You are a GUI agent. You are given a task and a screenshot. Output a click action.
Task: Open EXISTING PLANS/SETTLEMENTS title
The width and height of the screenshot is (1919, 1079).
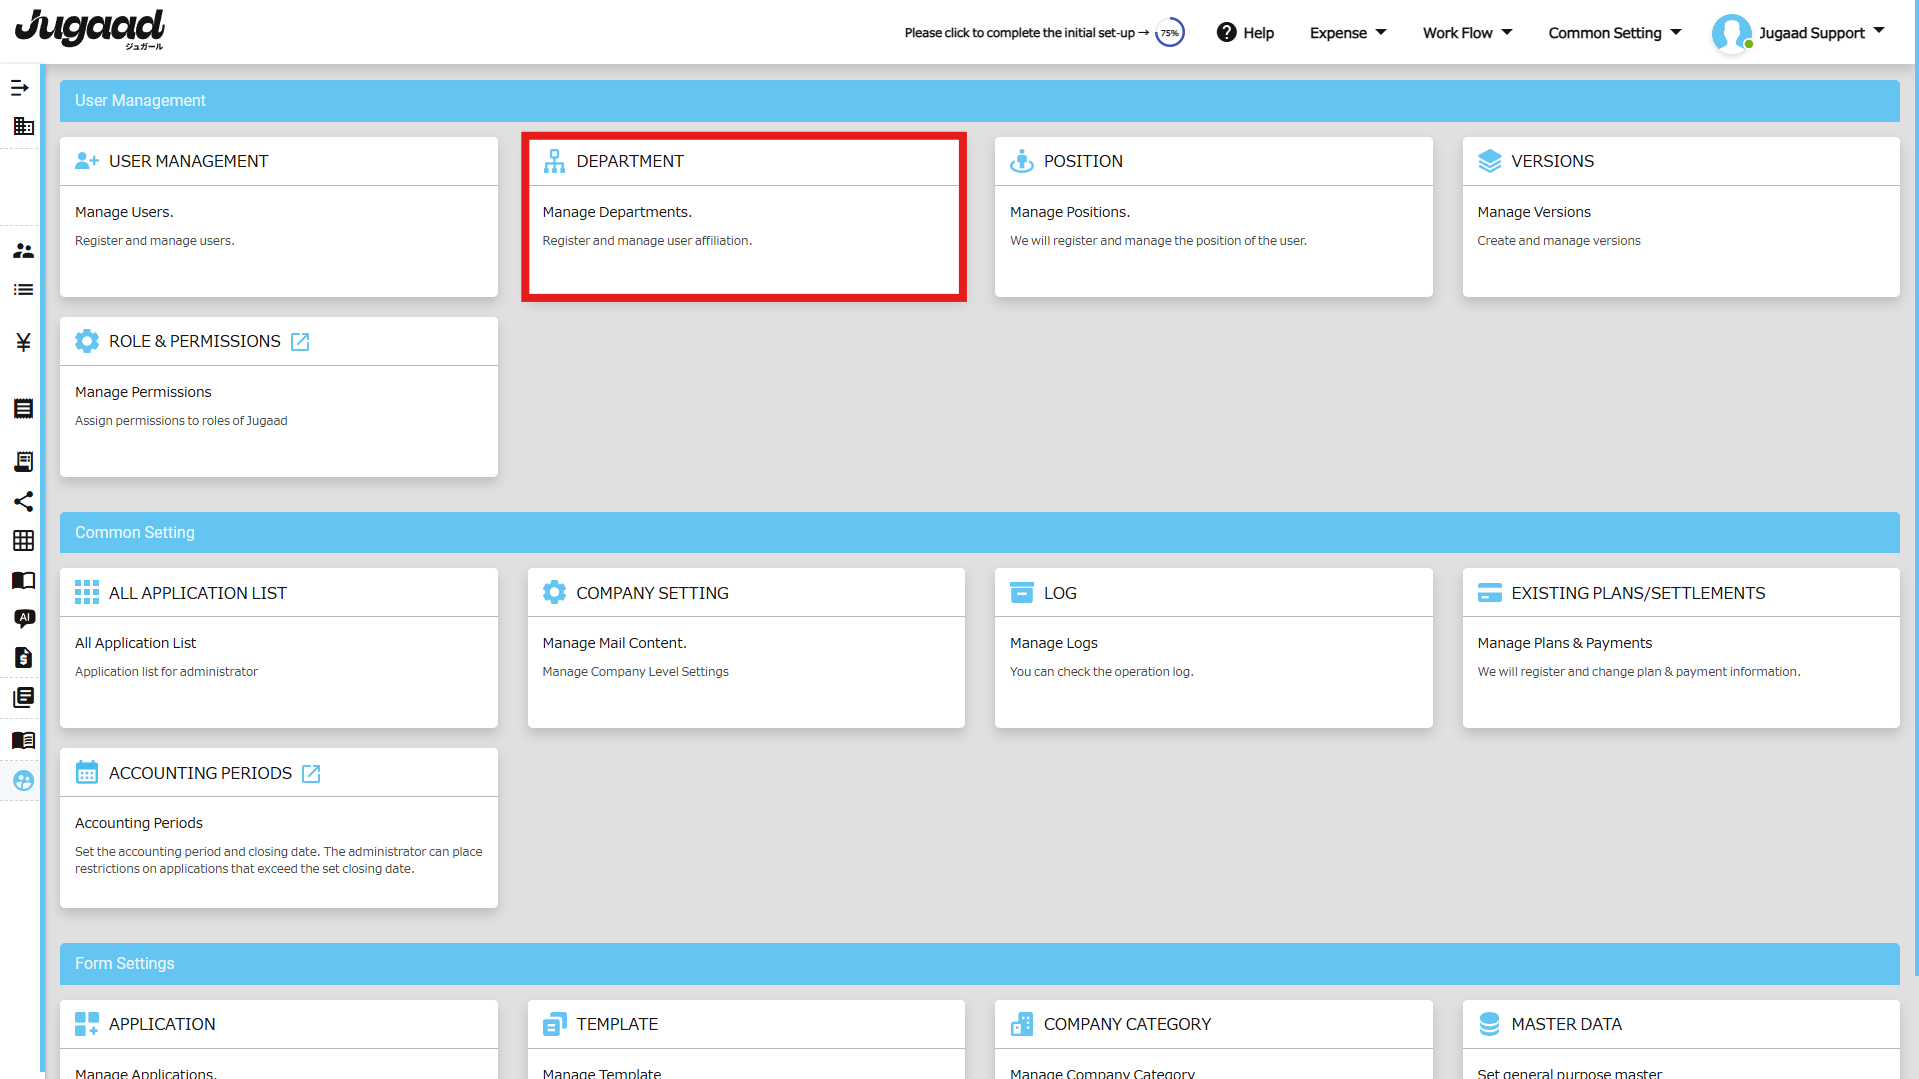coord(1638,593)
